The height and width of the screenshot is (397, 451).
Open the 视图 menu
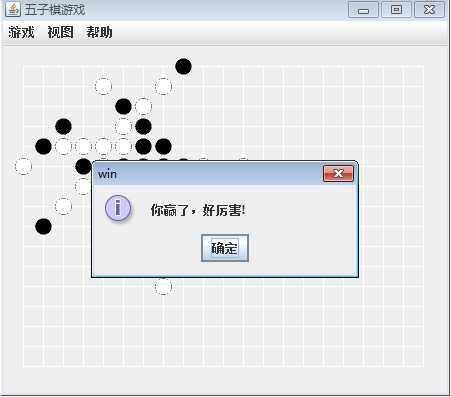pyautogui.click(x=60, y=32)
